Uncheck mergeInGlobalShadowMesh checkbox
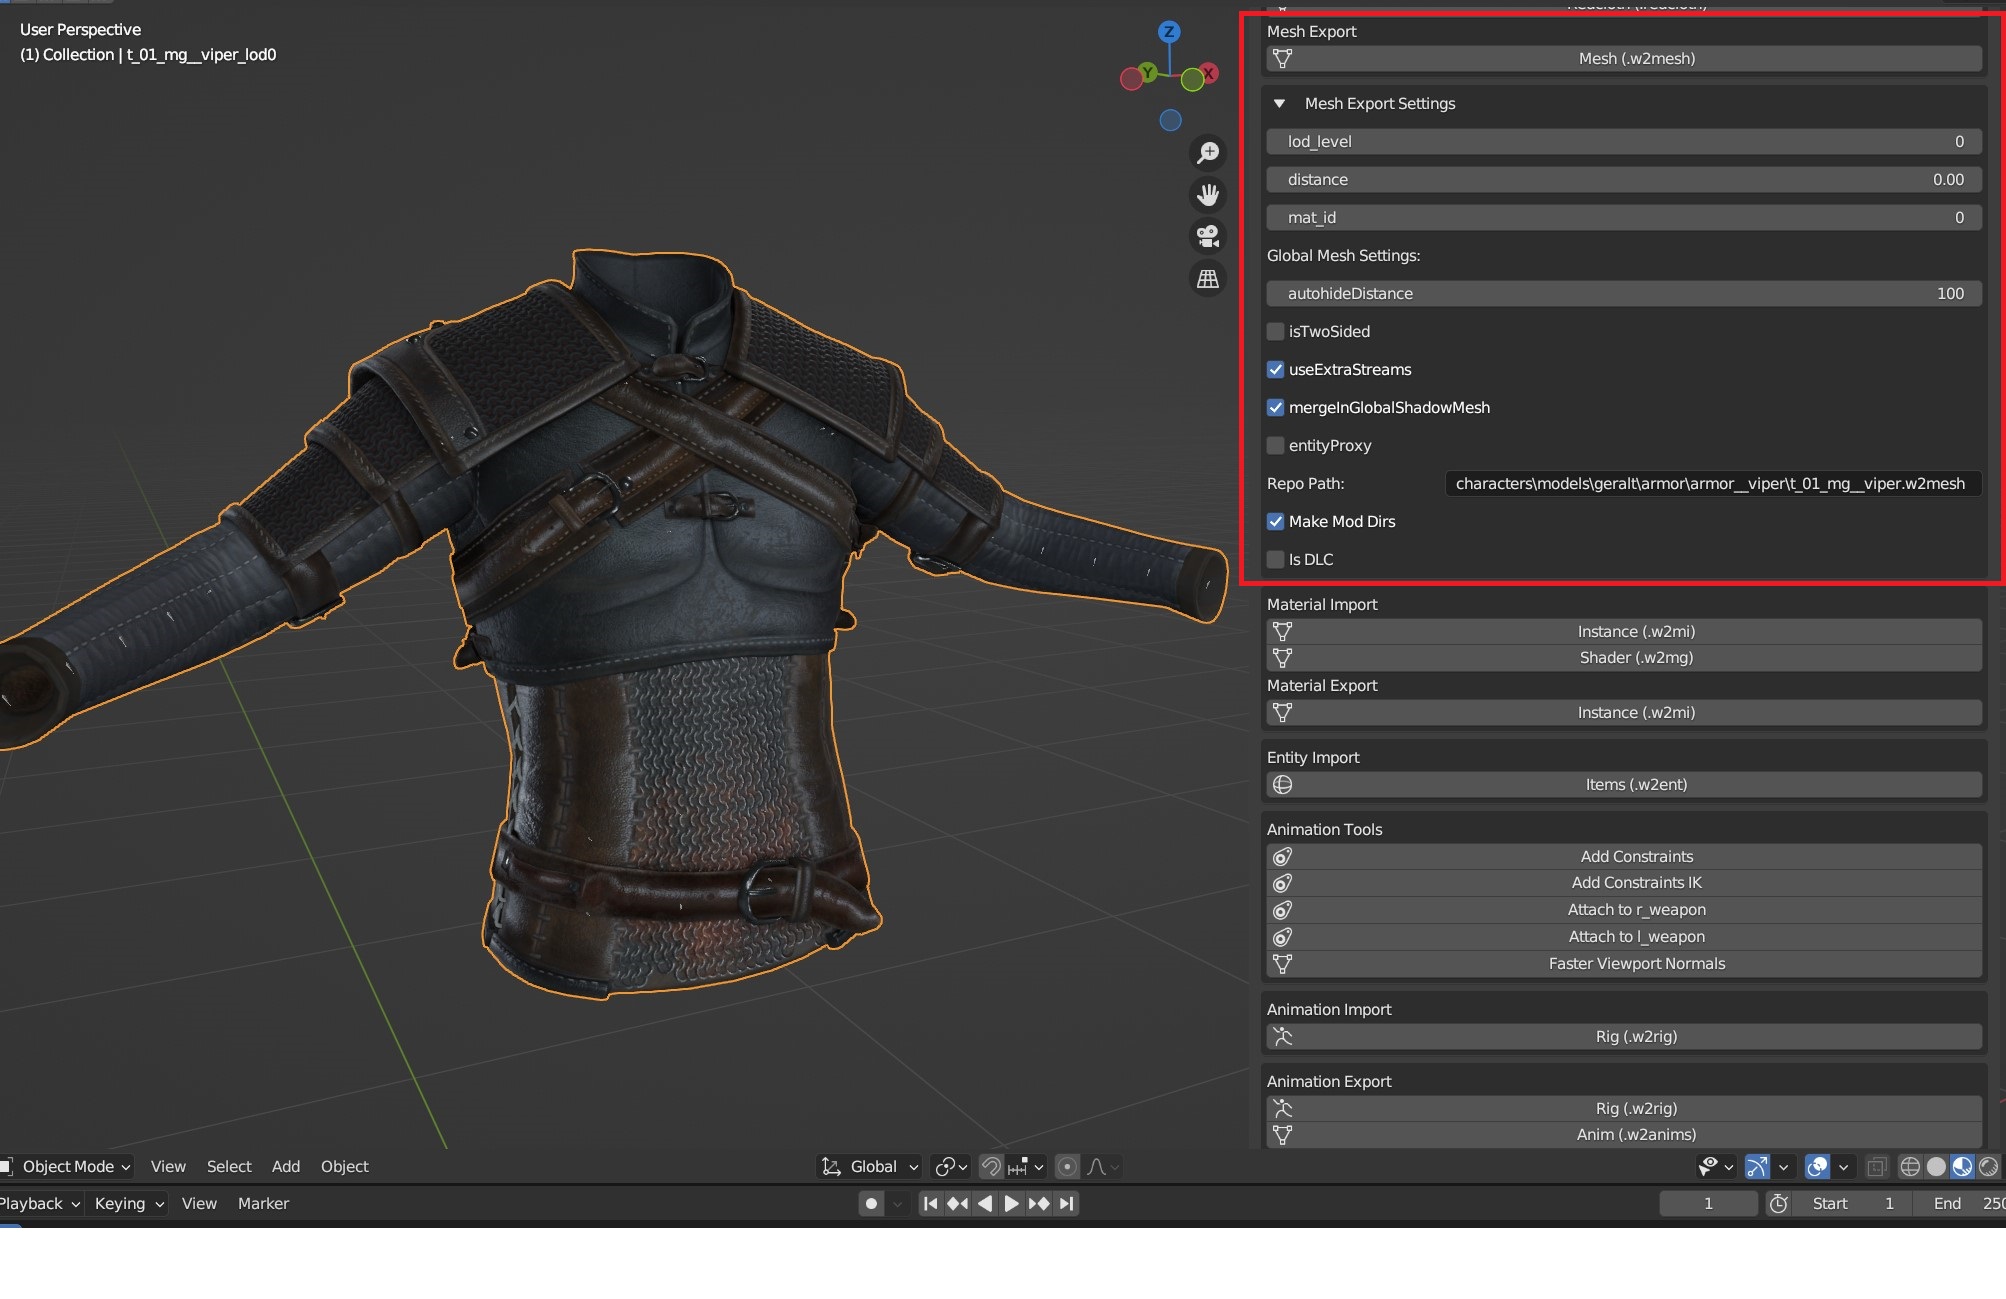2006x1299 pixels. coord(1275,408)
